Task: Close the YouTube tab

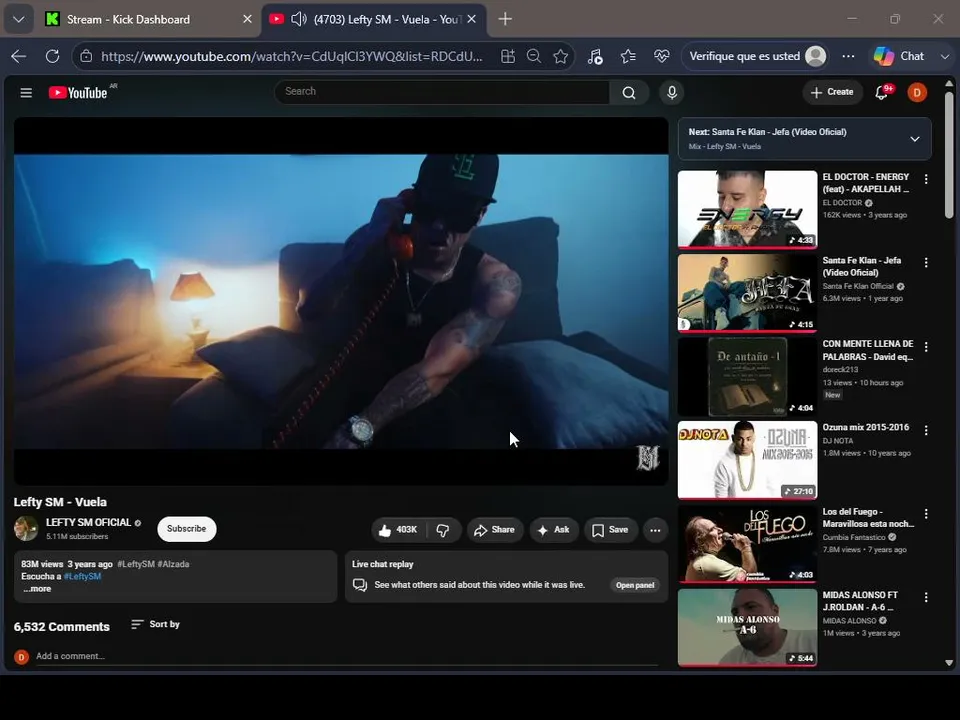Action: coord(471,19)
